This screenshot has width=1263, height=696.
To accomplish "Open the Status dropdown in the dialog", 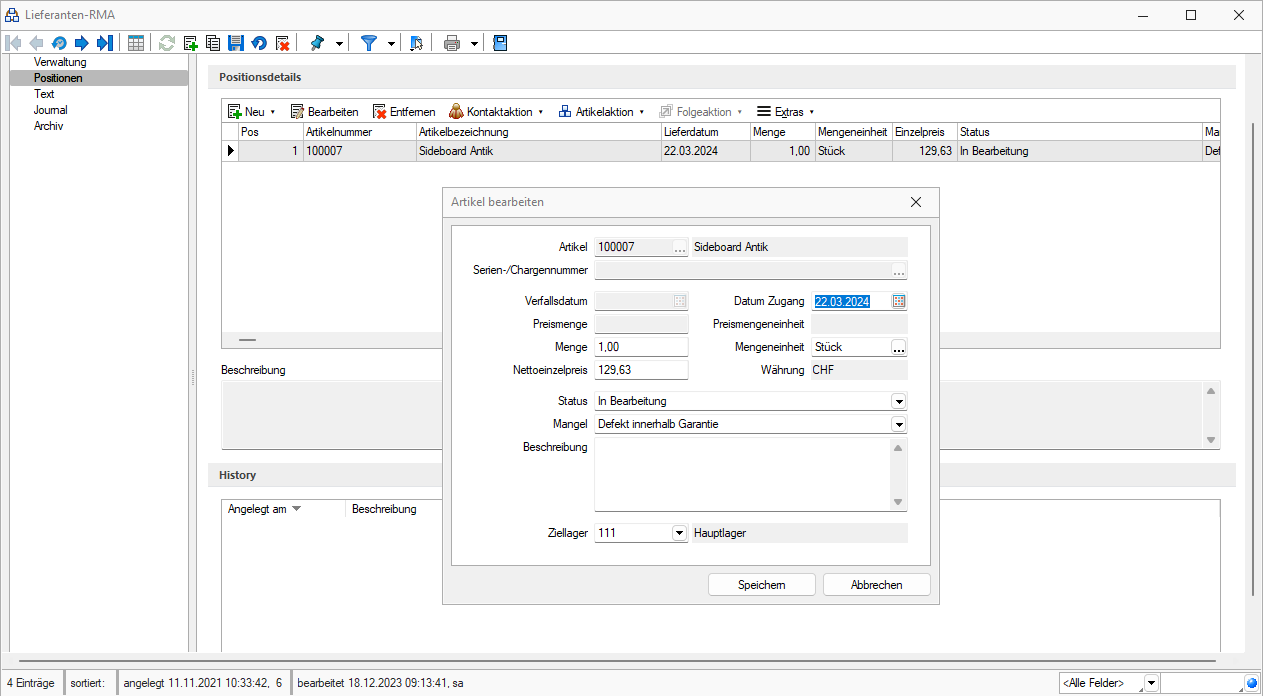I will [897, 400].
